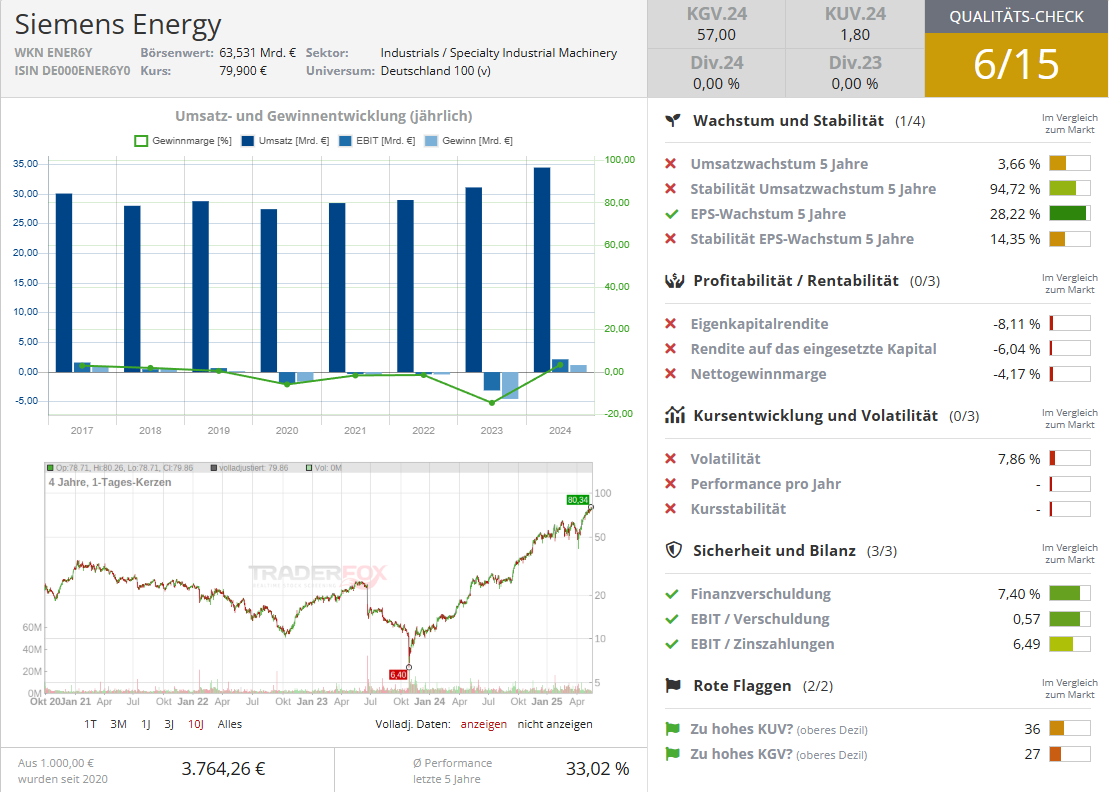Screen dimensions: 1109x792
Task: Click red X next to Nettogewinnmarge
Action: click(670, 373)
